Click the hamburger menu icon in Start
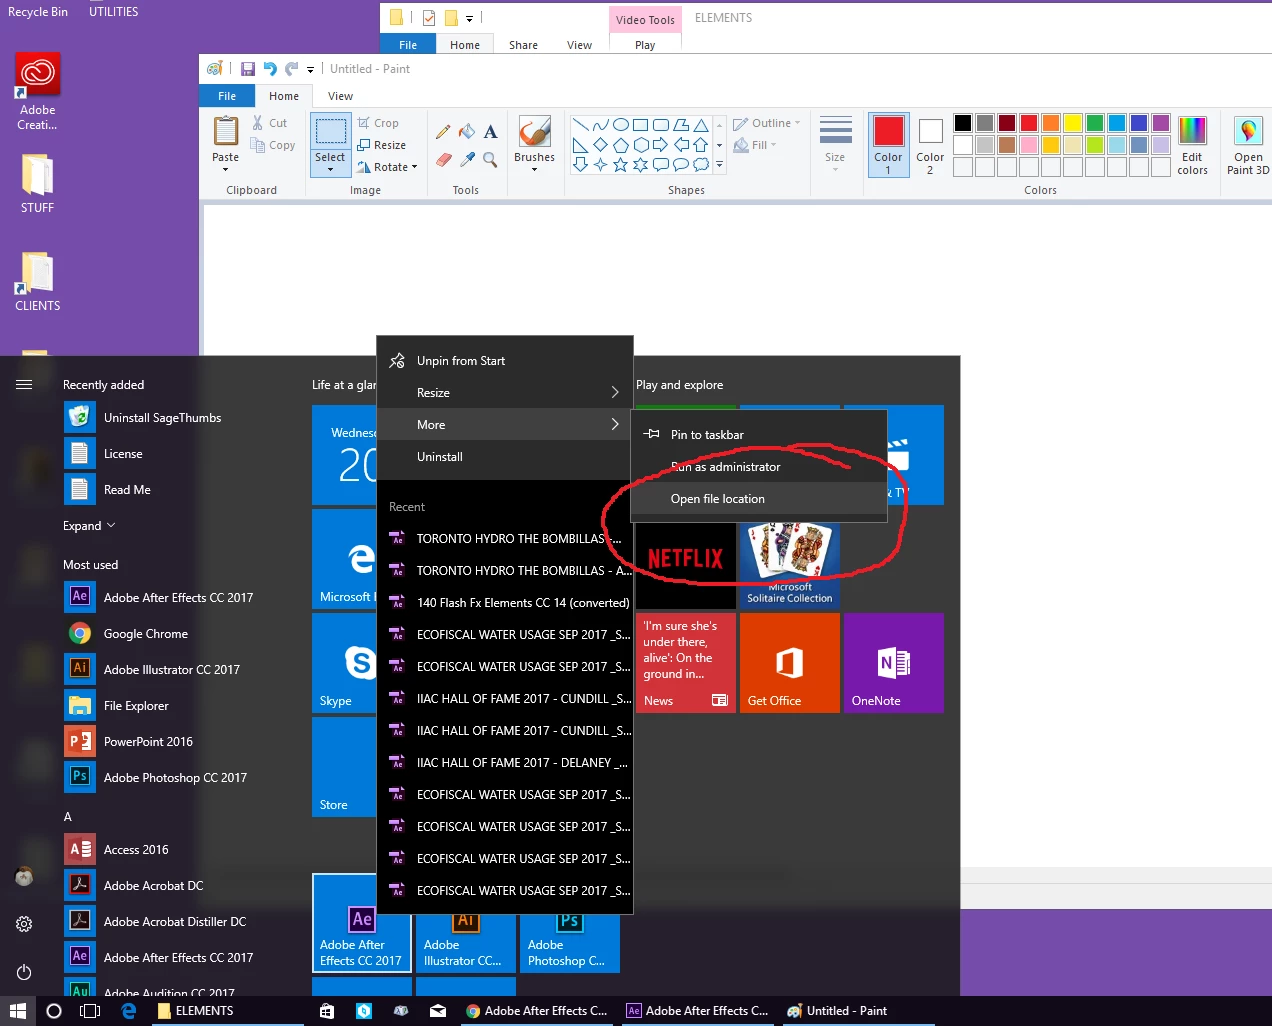 tap(24, 385)
